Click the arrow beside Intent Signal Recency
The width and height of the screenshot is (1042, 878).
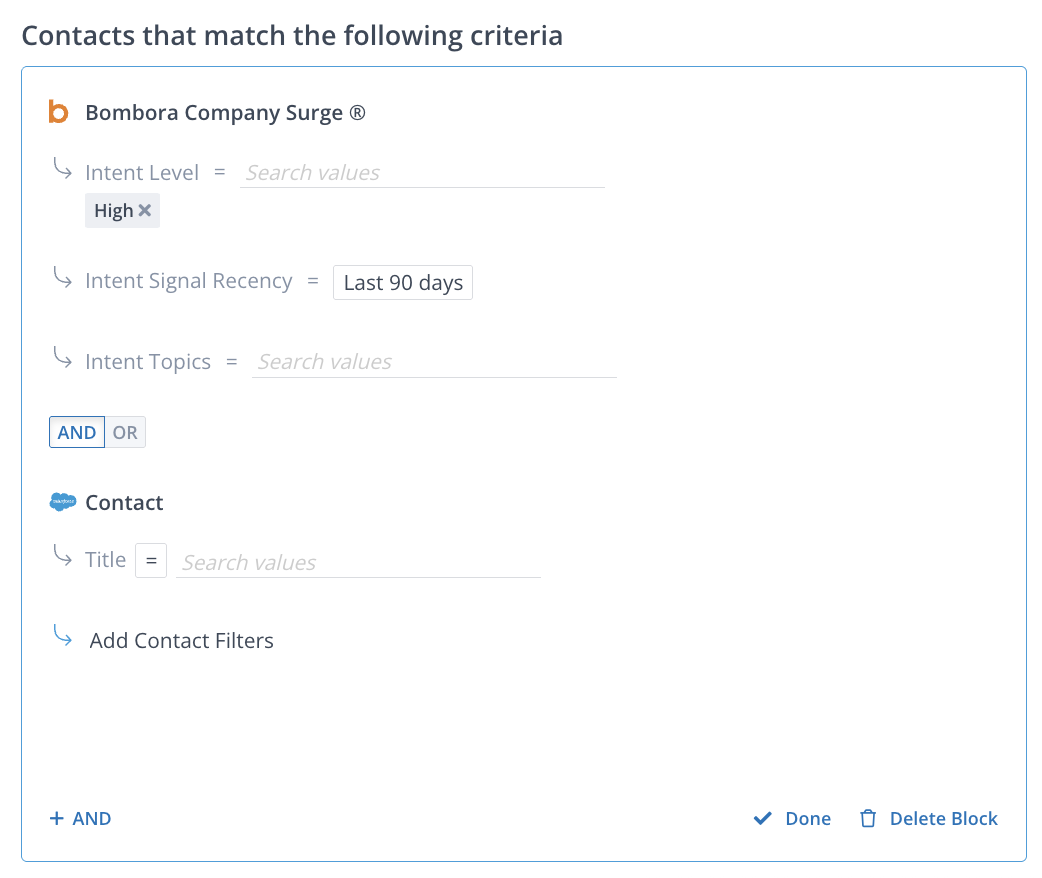[62, 279]
